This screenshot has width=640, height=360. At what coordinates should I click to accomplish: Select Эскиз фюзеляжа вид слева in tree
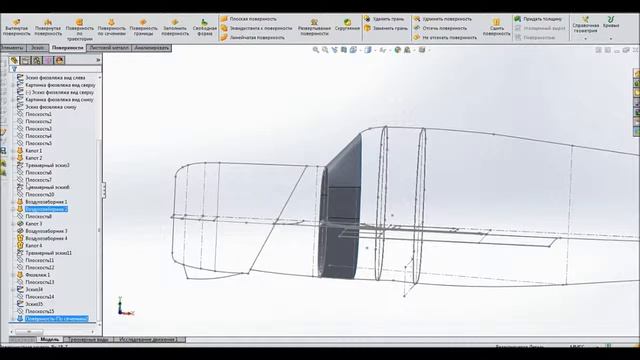click(55, 78)
